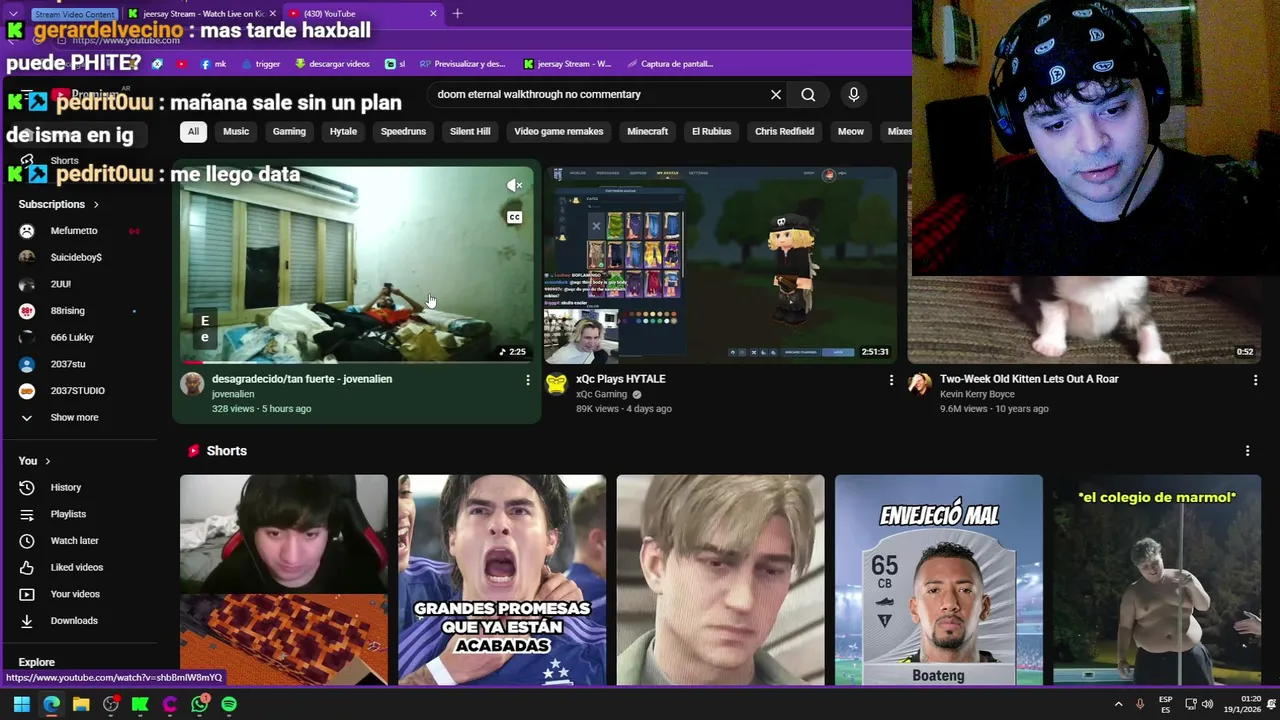Open Kevin Kerry Boyce channel avatar

point(920,384)
